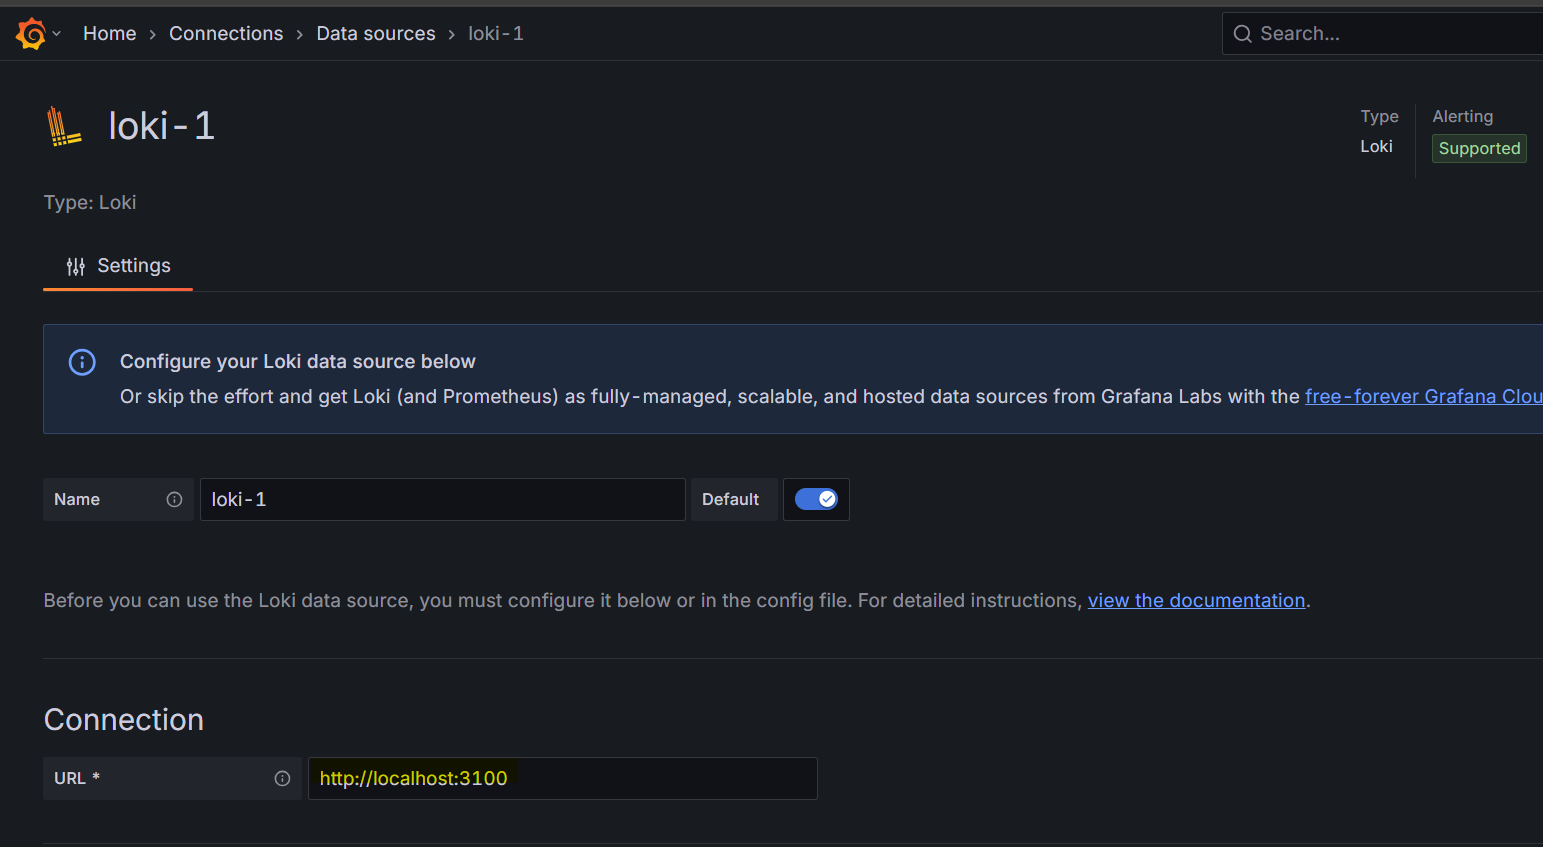Click the Type: Loki subtitle
Image resolution: width=1543 pixels, height=847 pixels.
90,202
